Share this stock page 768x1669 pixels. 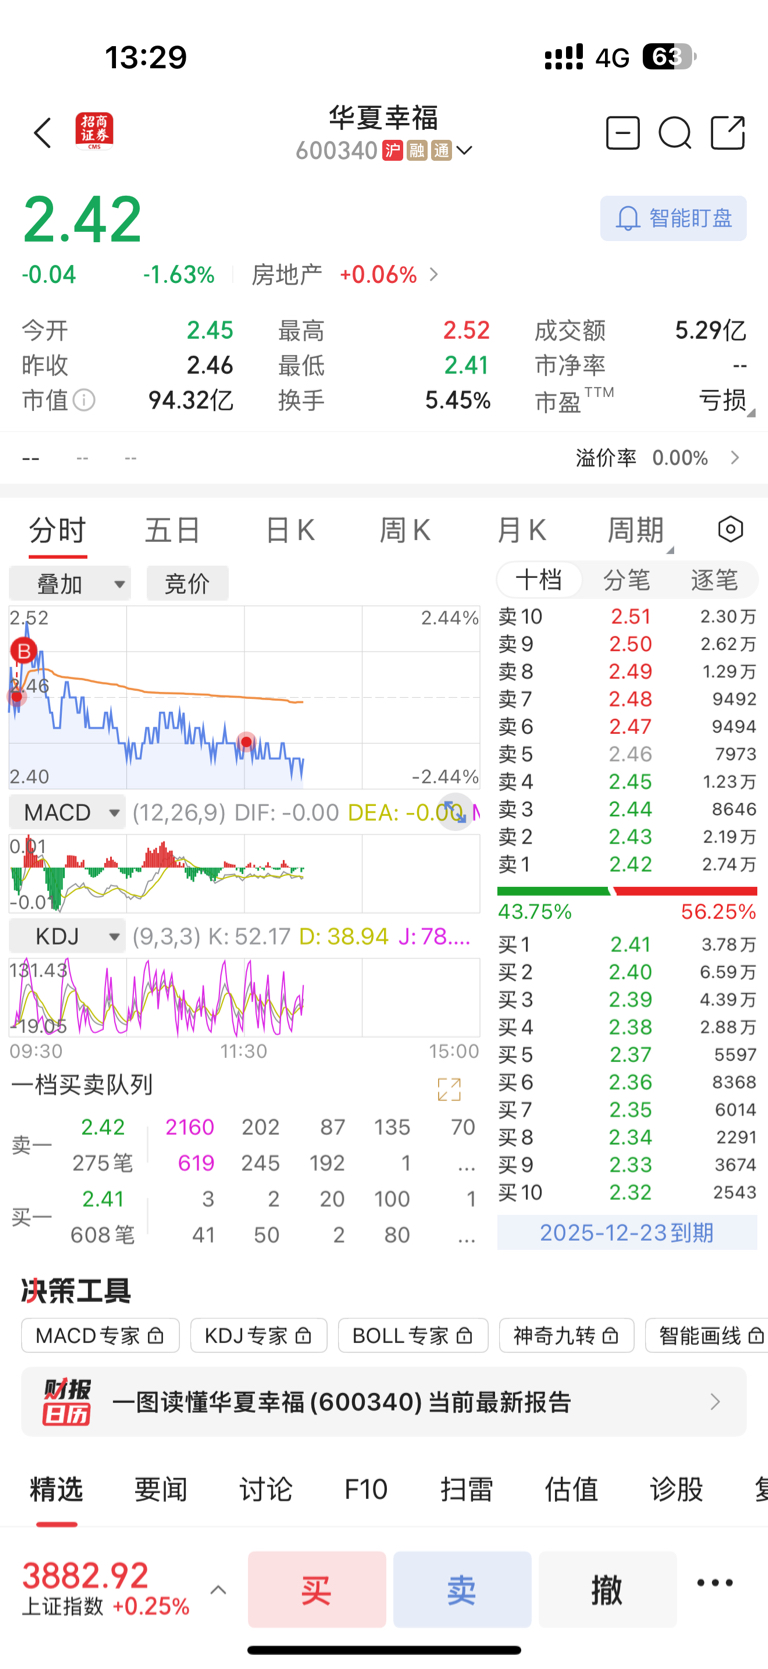tap(728, 132)
